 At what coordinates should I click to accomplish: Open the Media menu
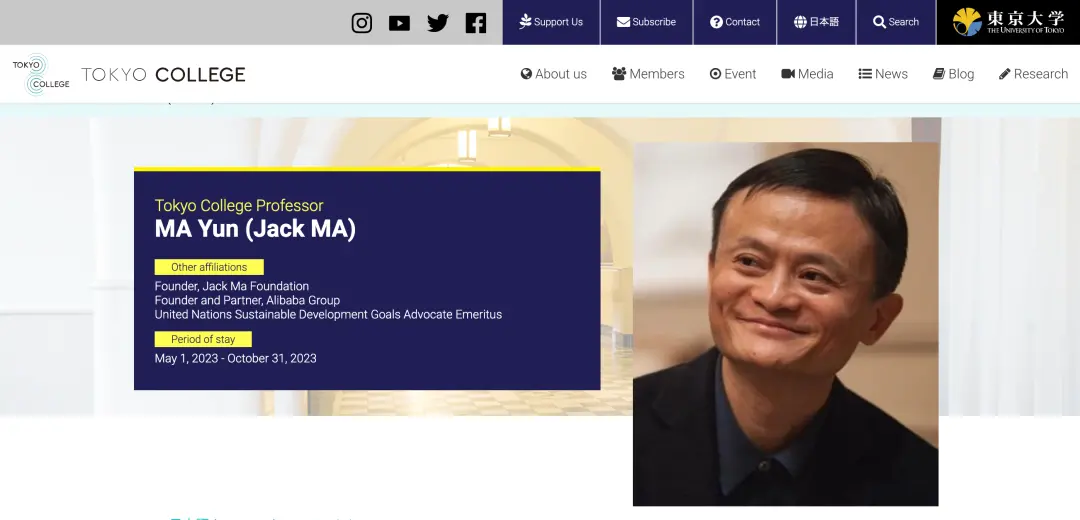[x=807, y=74]
